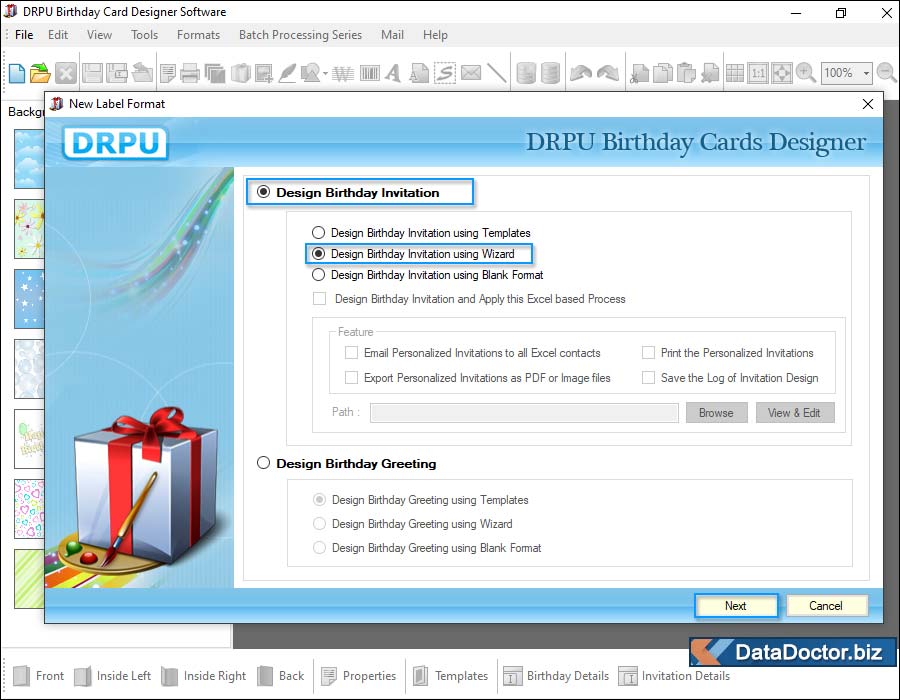Click the Next button
This screenshot has height=700, width=900.
[x=736, y=605]
